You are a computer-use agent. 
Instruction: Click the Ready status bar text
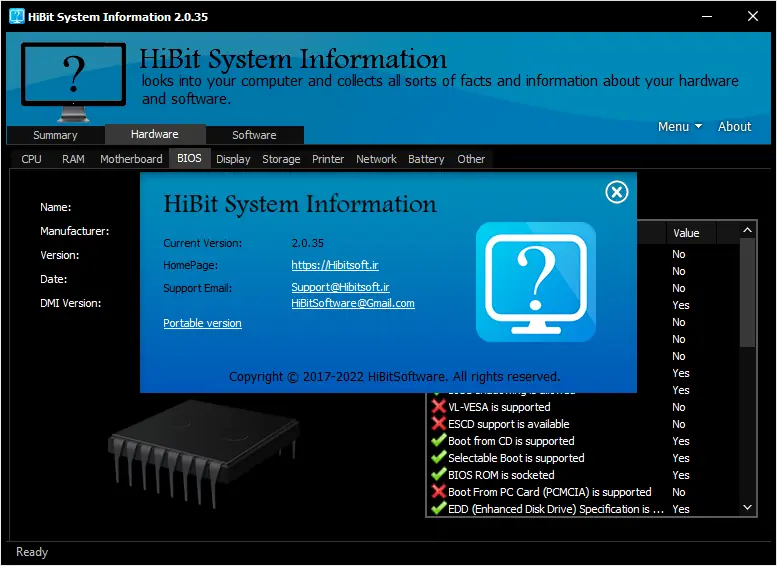coord(32,552)
